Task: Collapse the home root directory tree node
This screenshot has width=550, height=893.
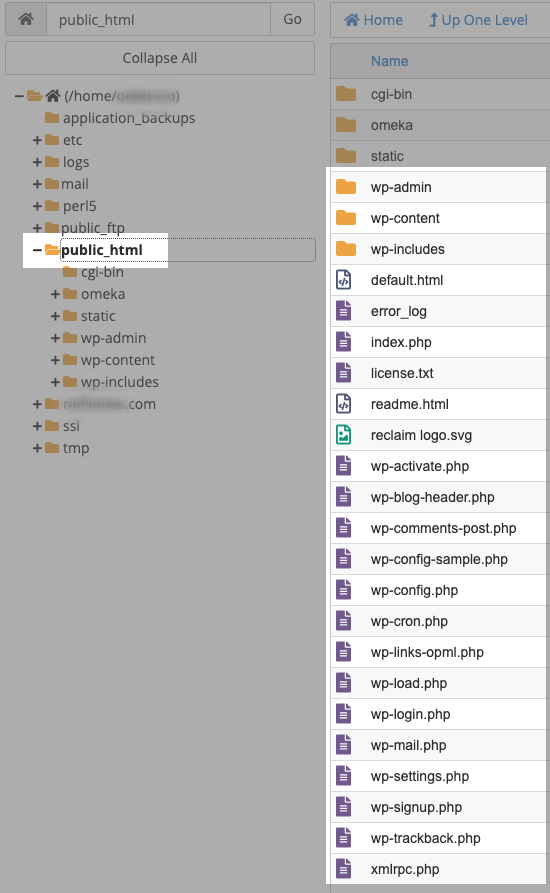Action: (x=19, y=96)
